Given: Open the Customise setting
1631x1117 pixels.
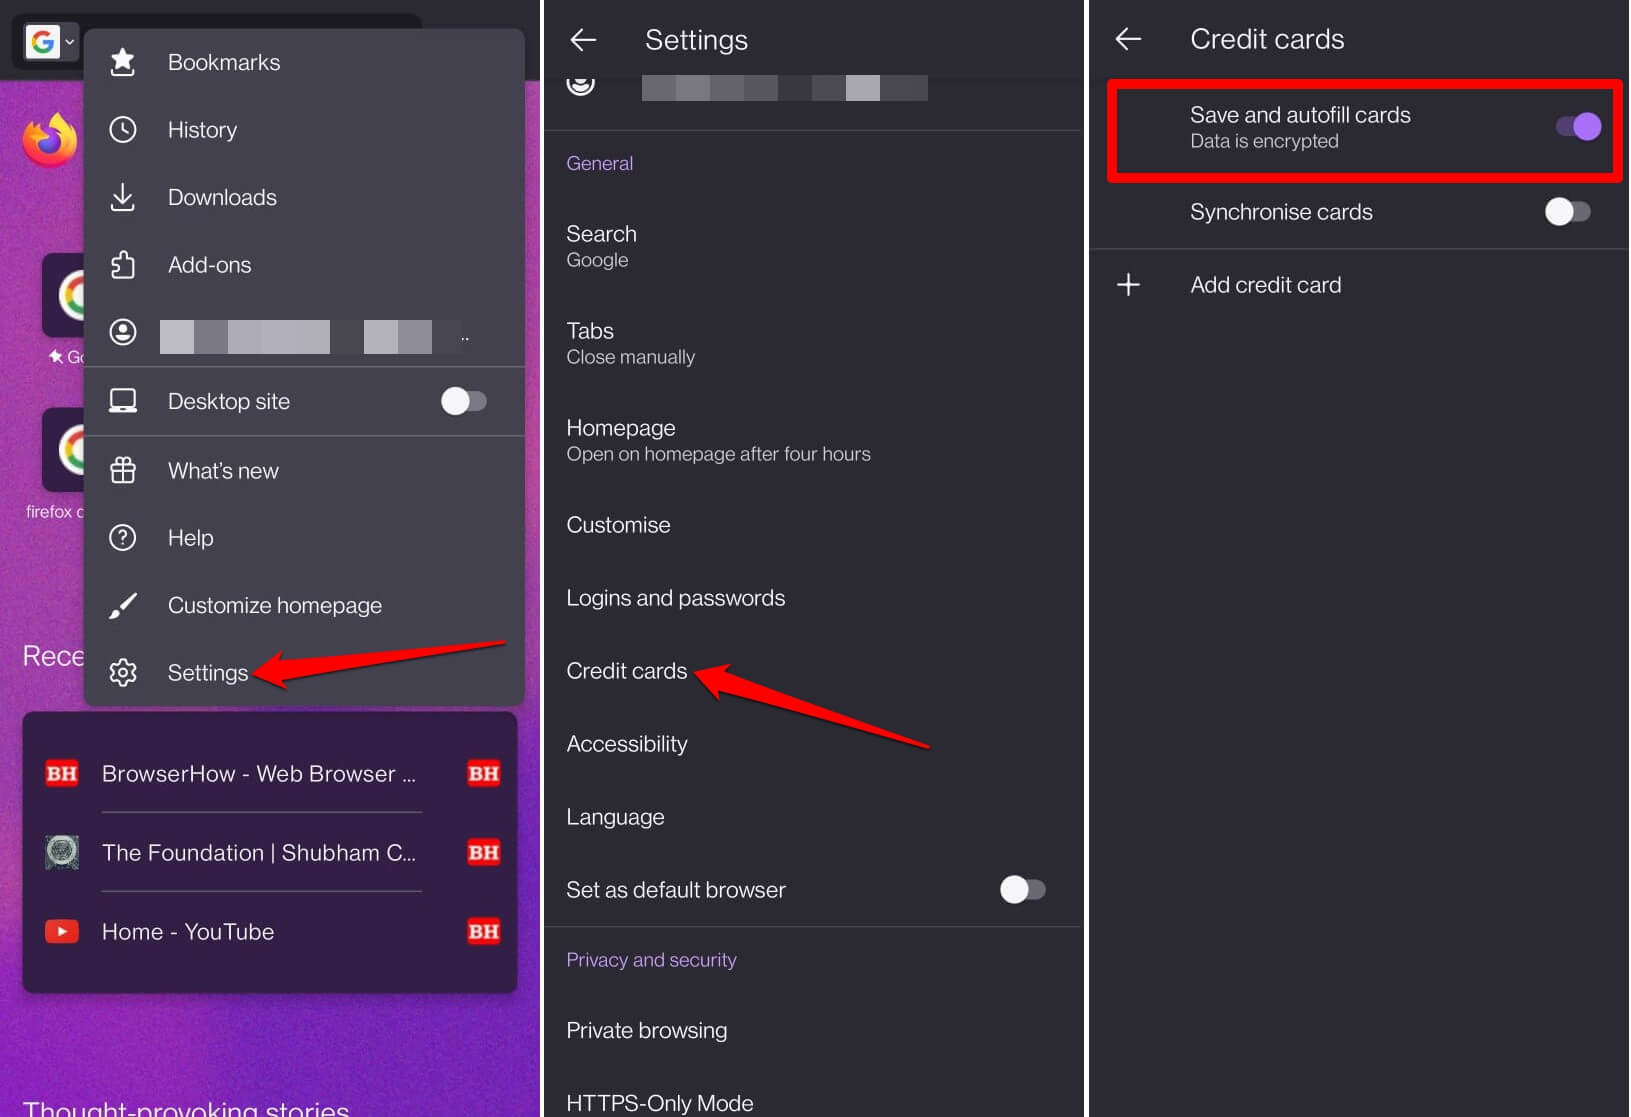Looking at the screenshot, I should (812, 525).
